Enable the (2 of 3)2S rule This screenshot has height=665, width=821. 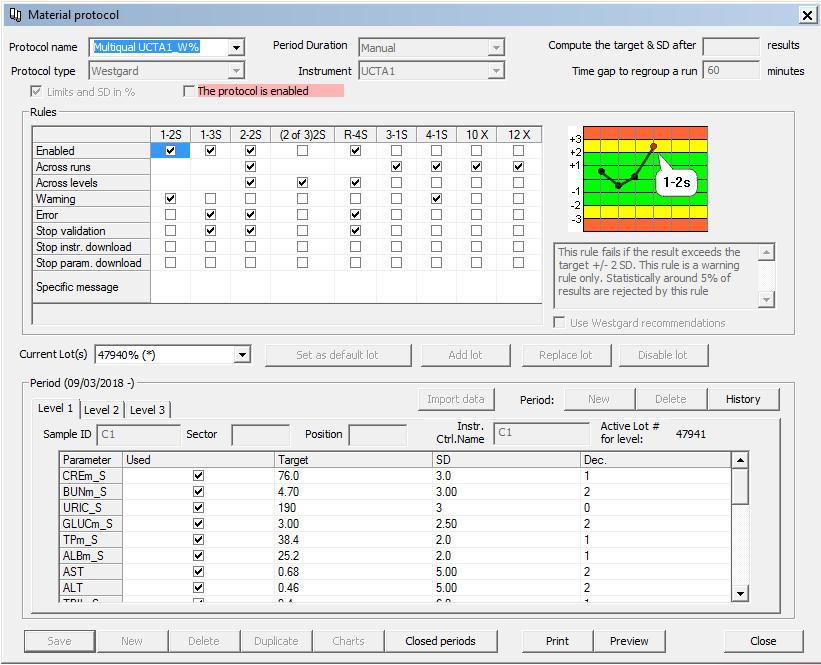[x=302, y=151]
